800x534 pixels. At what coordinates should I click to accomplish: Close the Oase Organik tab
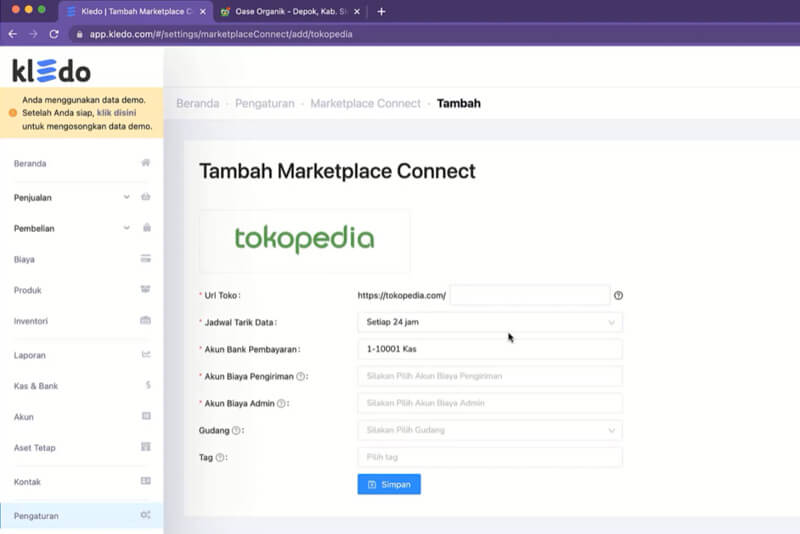[357, 11]
